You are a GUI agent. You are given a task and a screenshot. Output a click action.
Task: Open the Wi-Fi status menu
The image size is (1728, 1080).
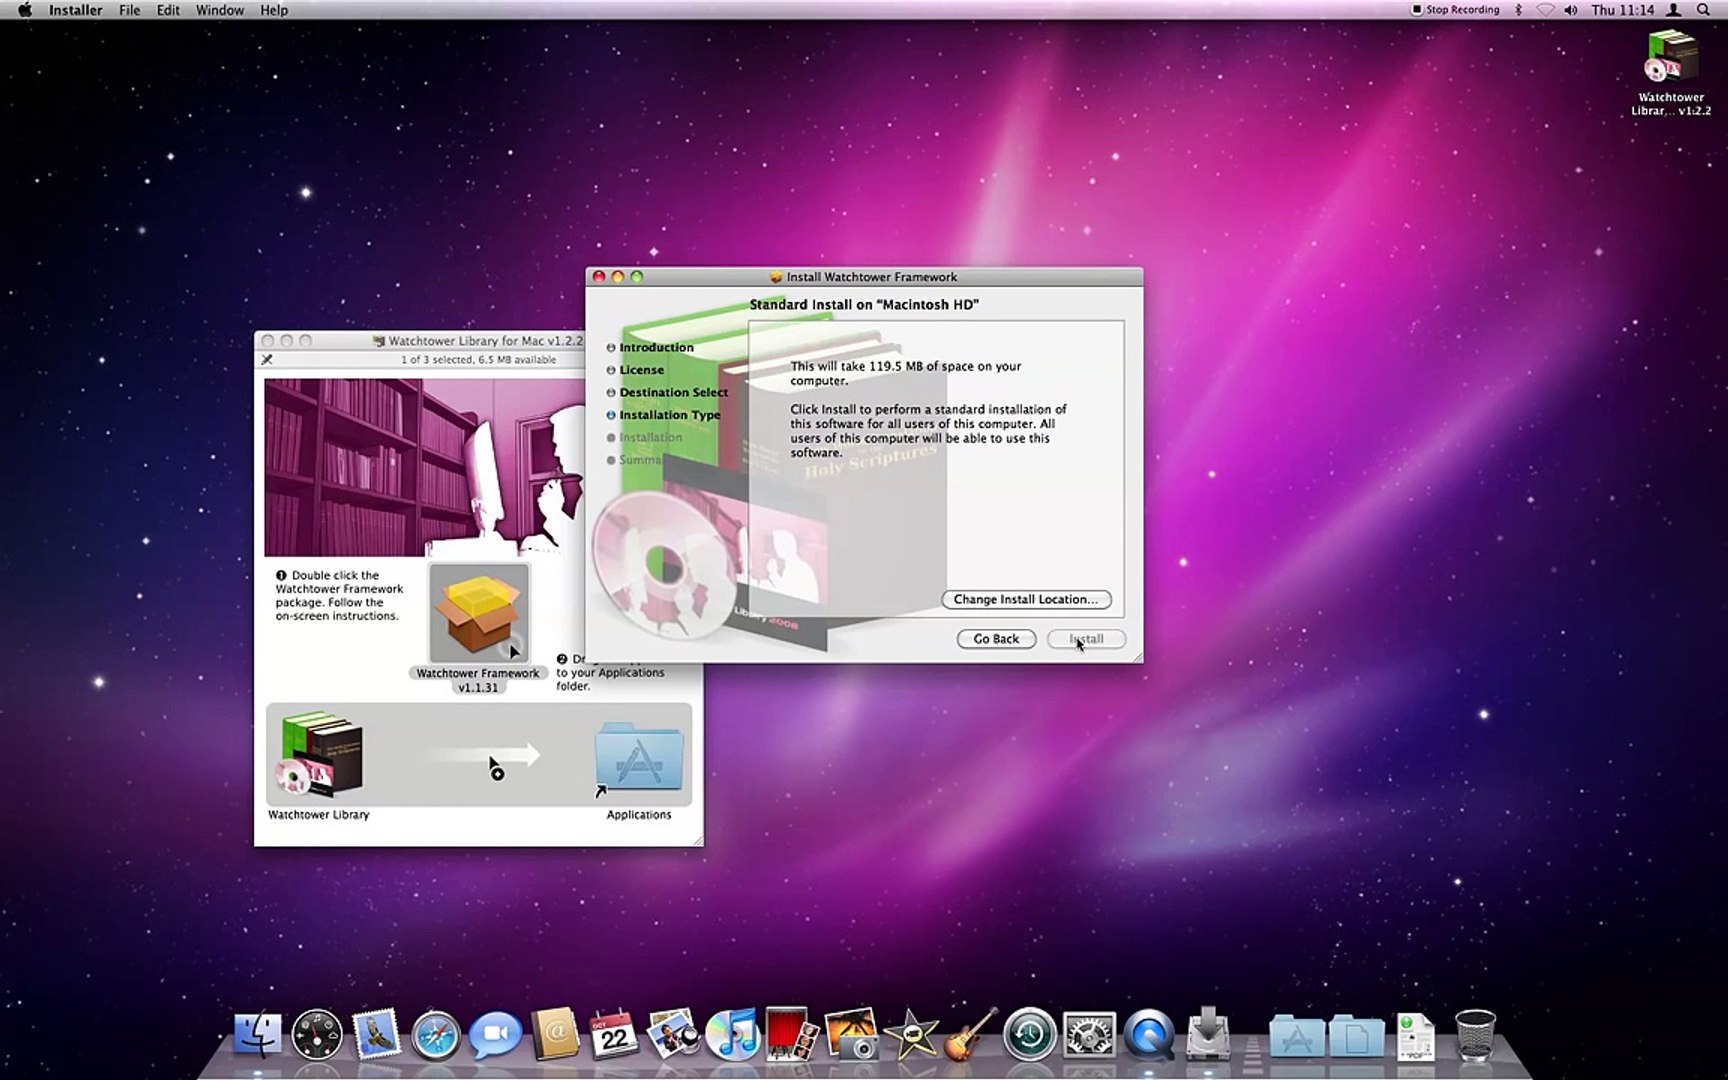(1544, 10)
